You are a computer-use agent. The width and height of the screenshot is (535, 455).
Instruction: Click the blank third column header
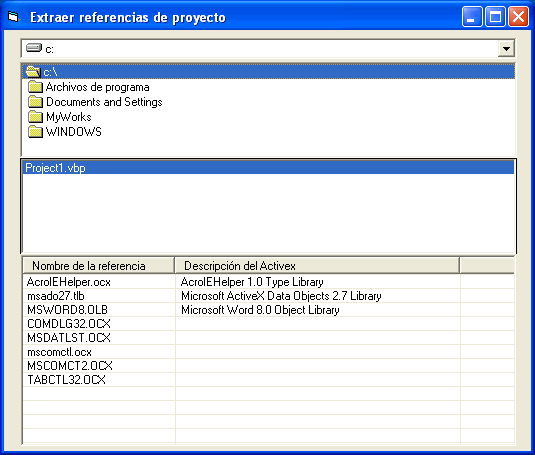487,265
